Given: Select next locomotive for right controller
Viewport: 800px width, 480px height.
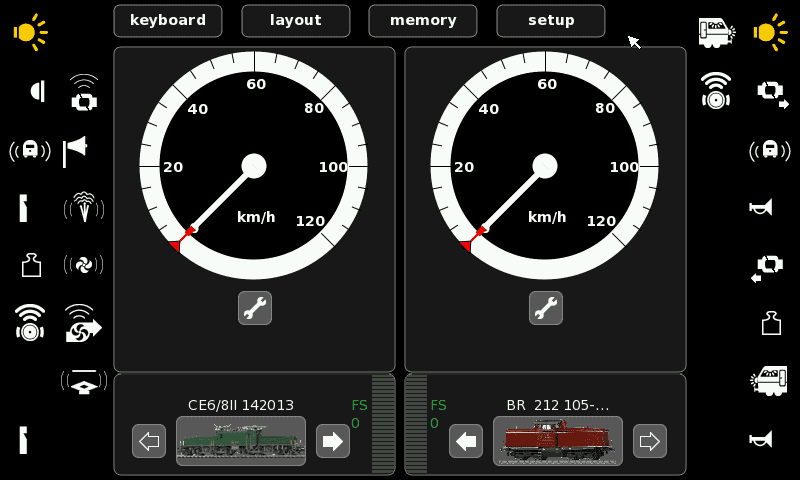Looking at the screenshot, I should (x=650, y=441).
